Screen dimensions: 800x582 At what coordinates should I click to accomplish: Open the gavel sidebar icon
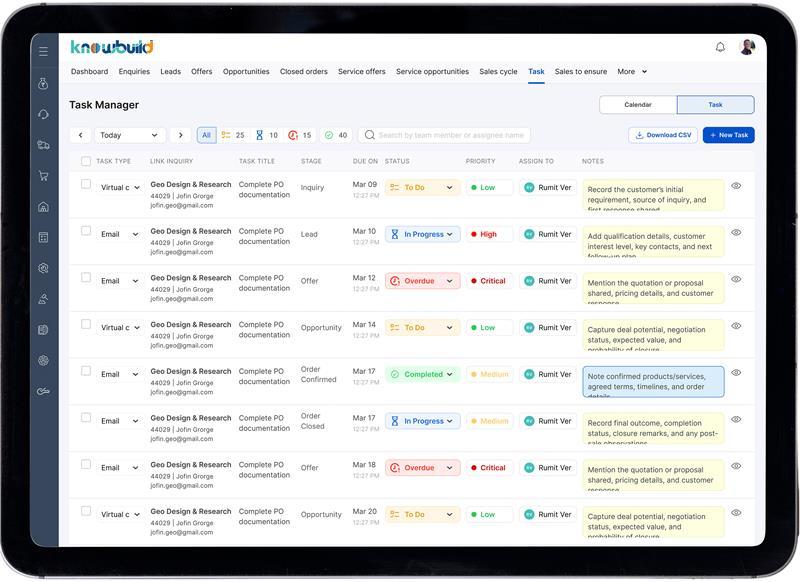(43, 299)
